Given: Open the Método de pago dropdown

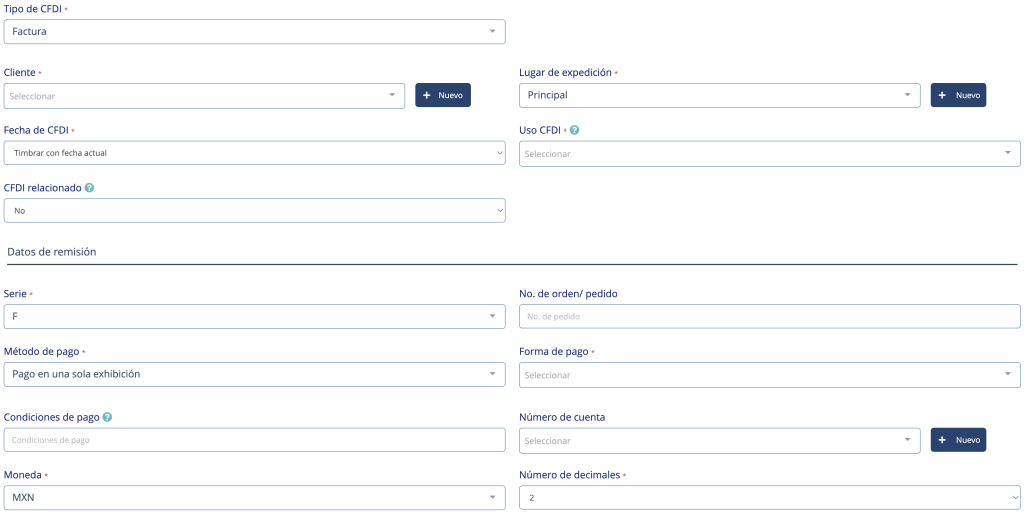Looking at the screenshot, I should tap(254, 374).
